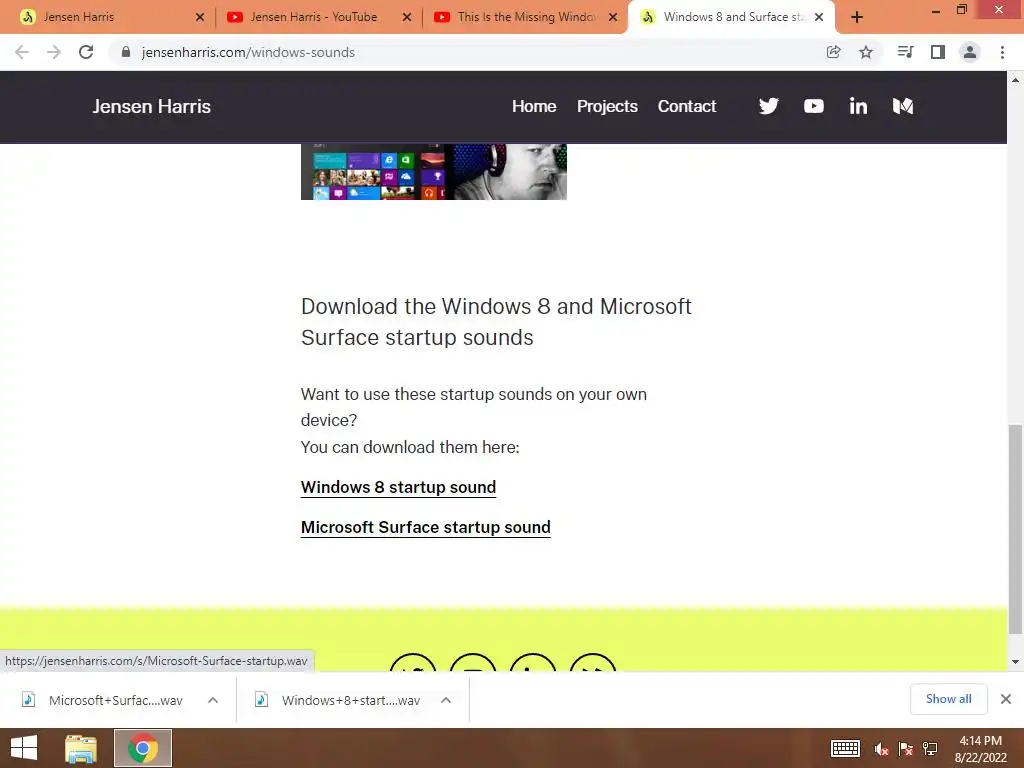Open Contact in site navigation
The height and width of the screenshot is (768, 1024).
[x=686, y=106]
